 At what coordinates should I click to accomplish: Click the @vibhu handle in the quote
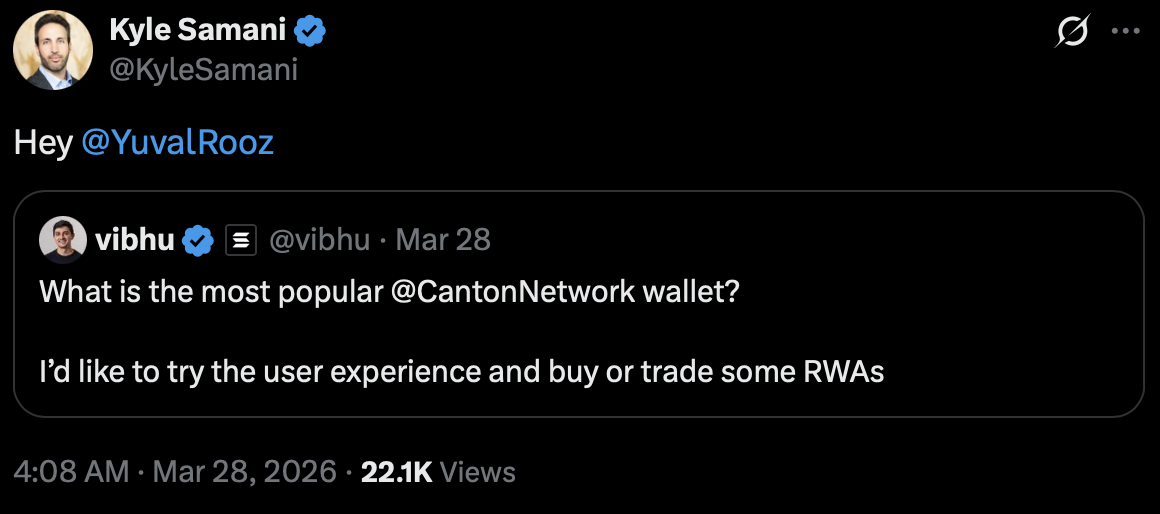click(x=319, y=240)
